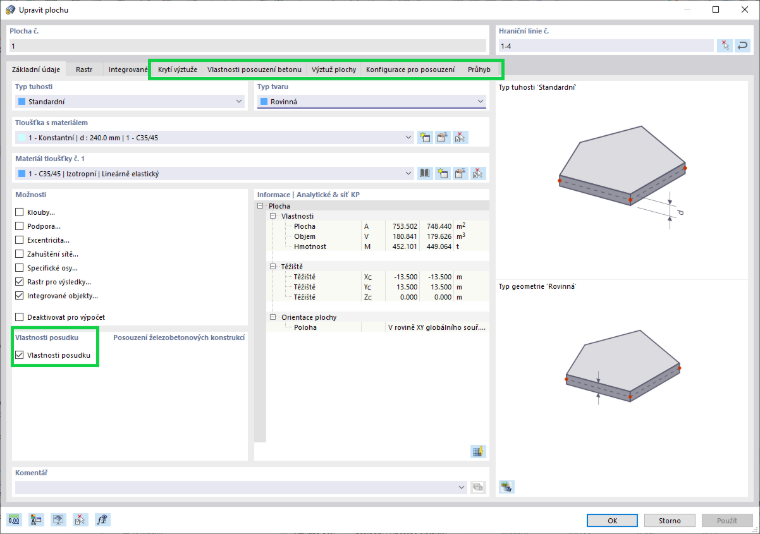Confirm with the OK button
This screenshot has width=760, height=534.
coord(612,520)
